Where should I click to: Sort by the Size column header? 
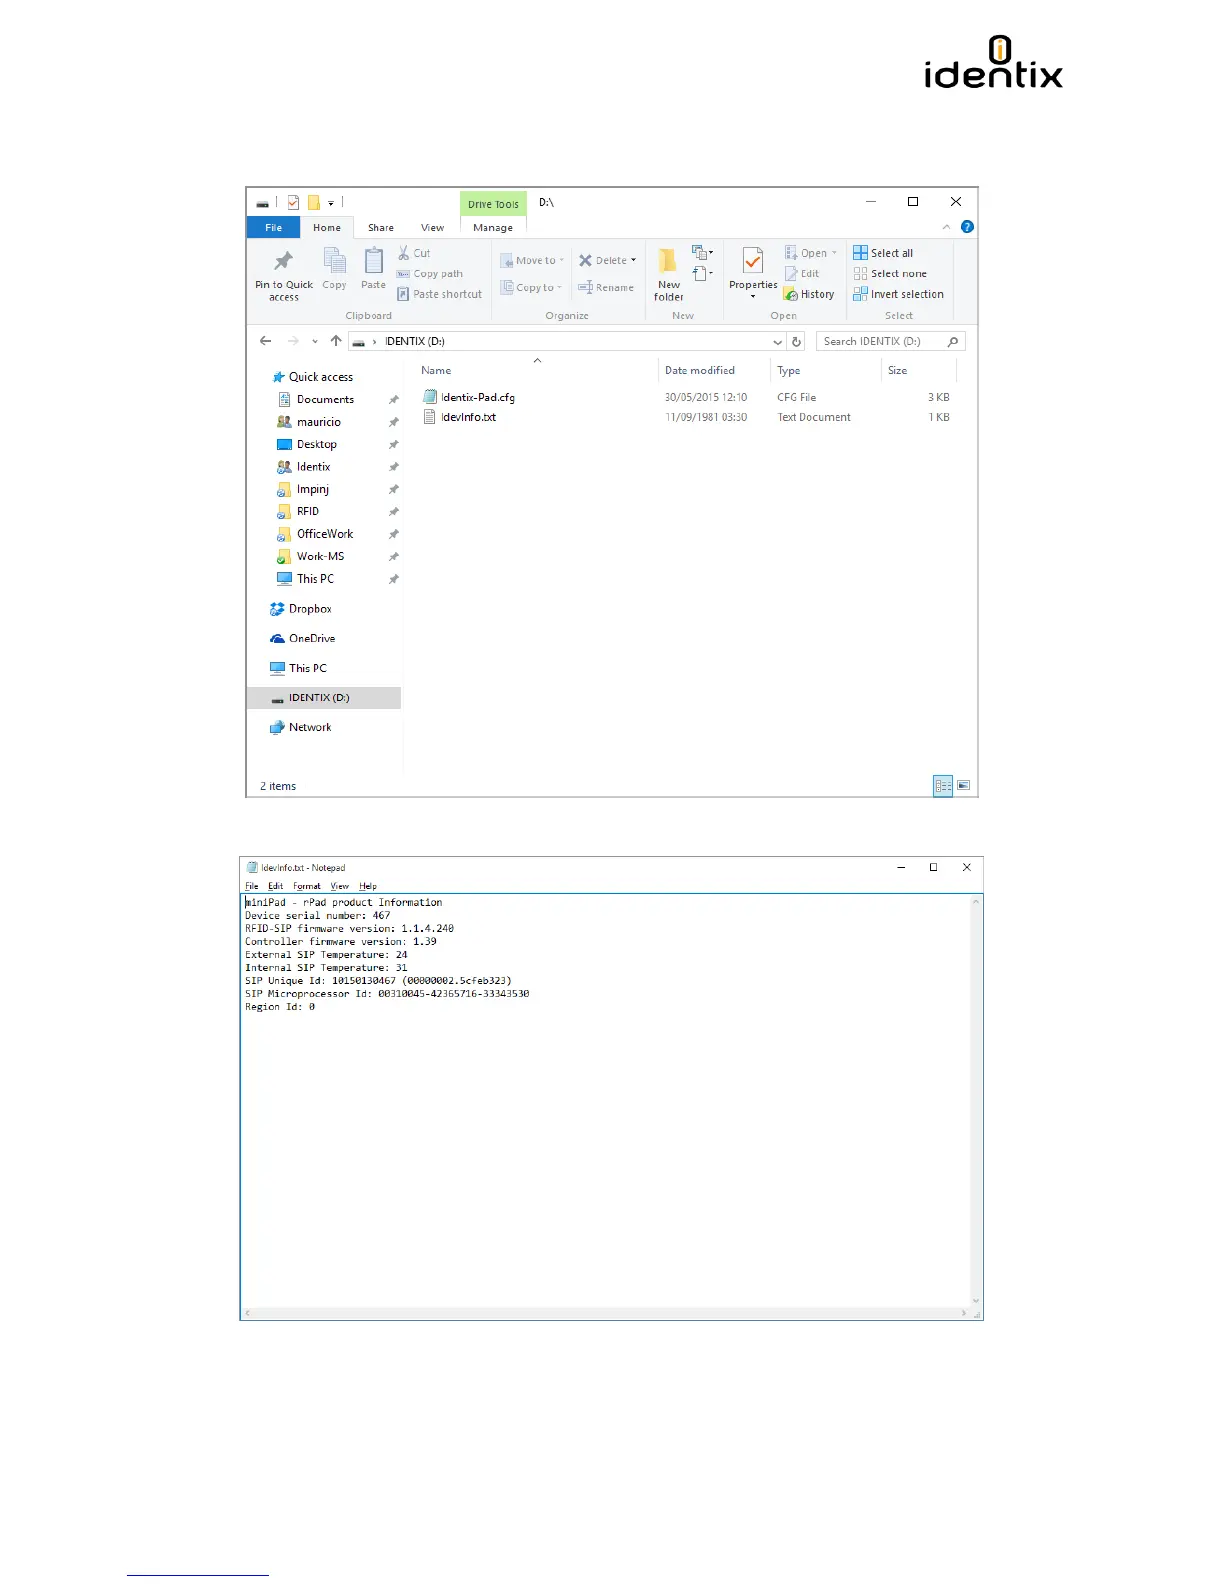(x=918, y=370)
